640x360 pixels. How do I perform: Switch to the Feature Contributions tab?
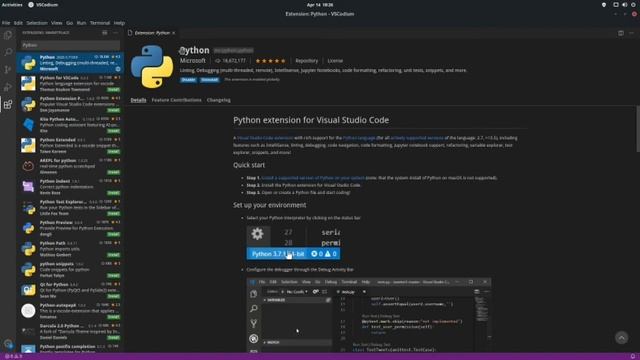coord(176,100)
